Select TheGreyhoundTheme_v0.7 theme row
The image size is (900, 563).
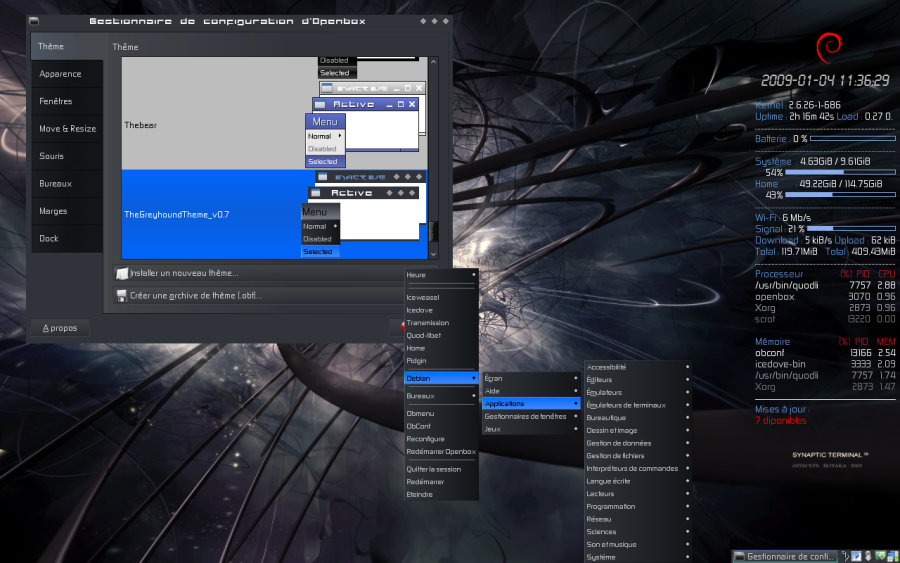[x=274, y=214]
